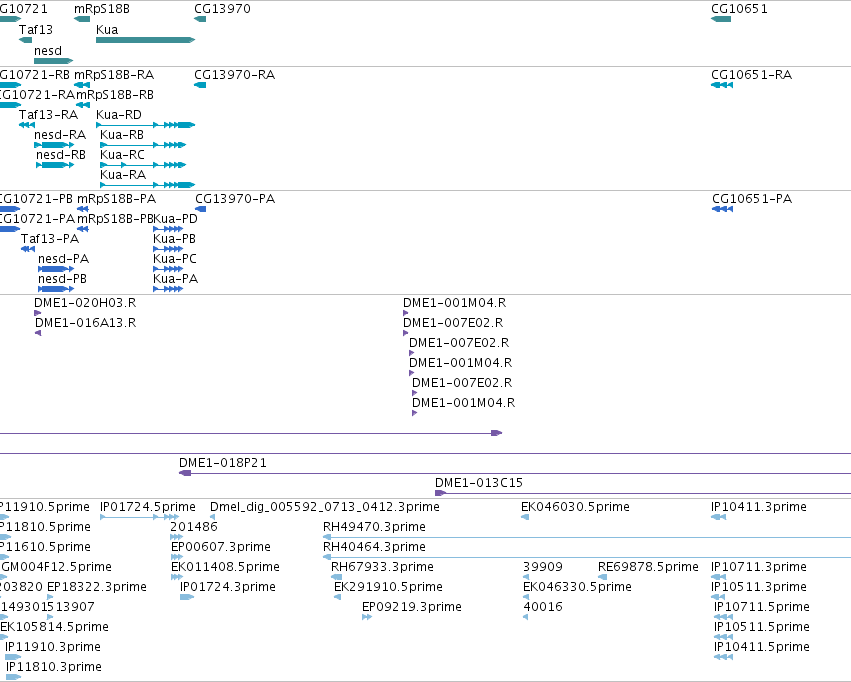Click the IP10711.3prime label

pyautogui.click(x=759, y=568)
